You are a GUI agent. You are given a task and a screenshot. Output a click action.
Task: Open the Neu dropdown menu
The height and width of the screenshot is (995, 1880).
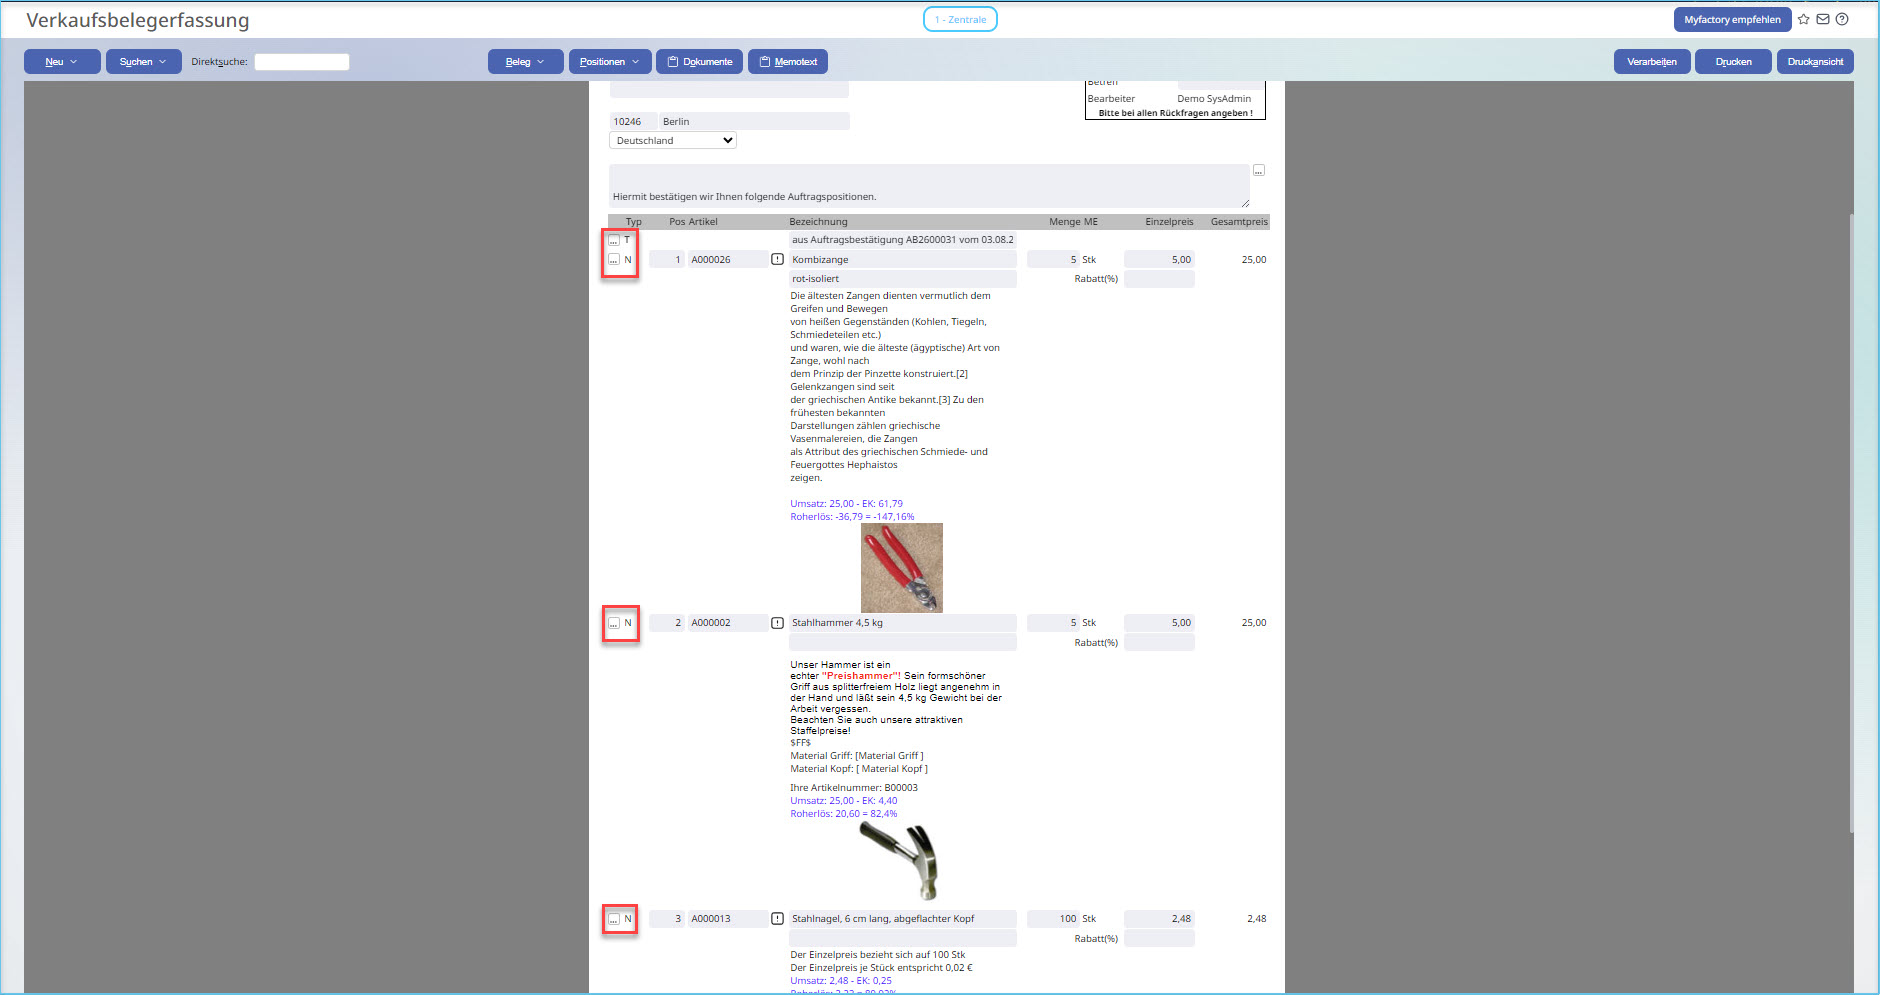tap(62, 62)
